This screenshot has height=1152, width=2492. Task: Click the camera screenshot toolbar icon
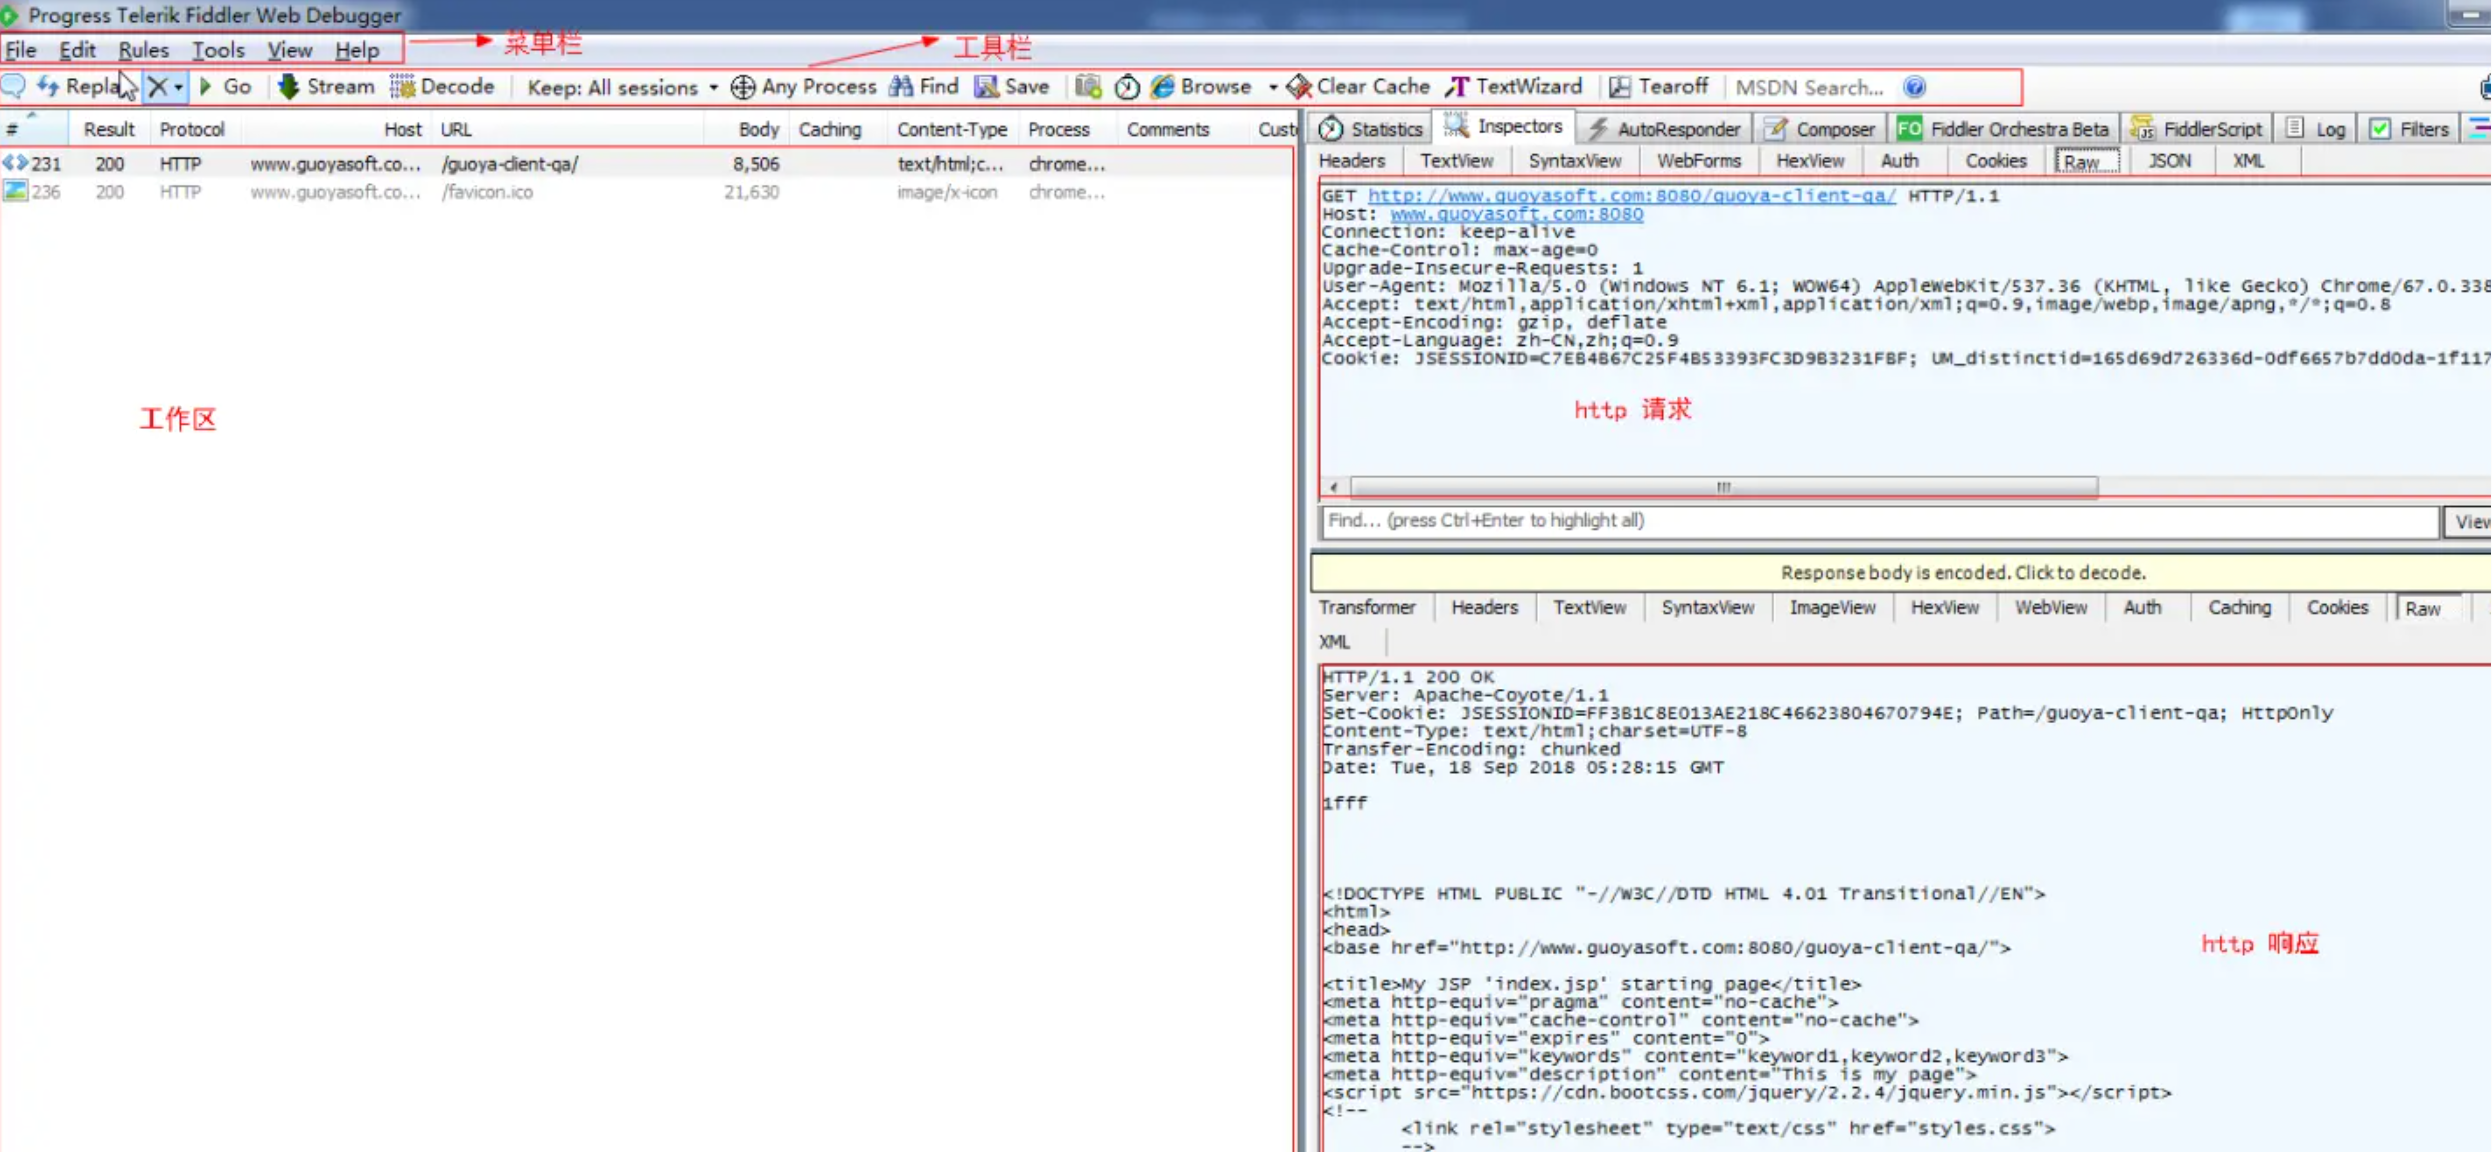coord(1088,87)
